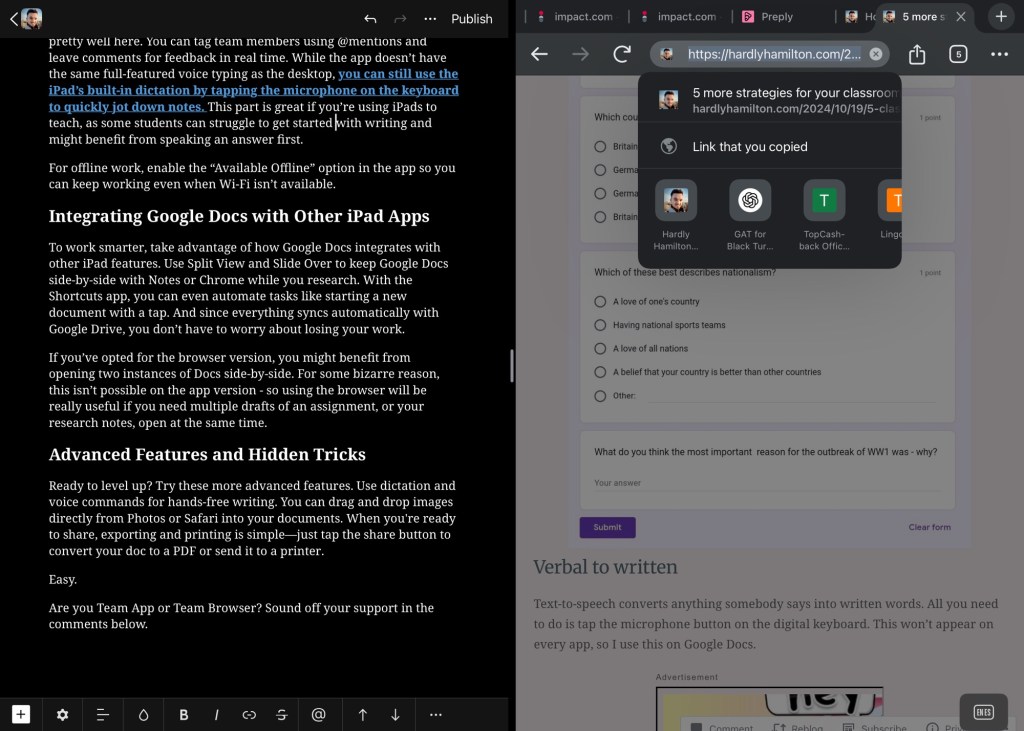Open the editor toolbar more options ellipsis
Viewport: 1024px width, 731px height.
point(435,714)
